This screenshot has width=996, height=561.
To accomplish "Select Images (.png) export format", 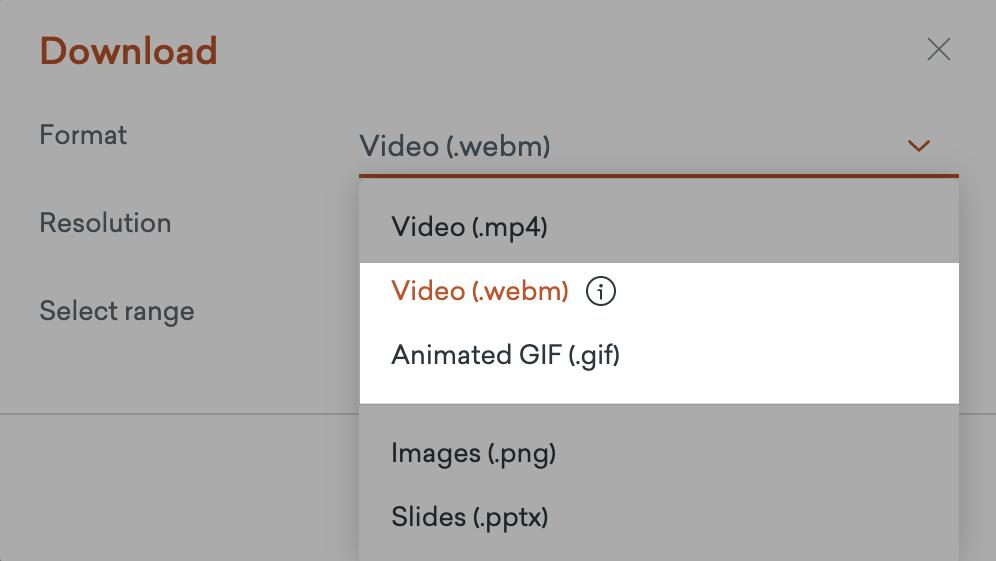I will pos(659,453).
